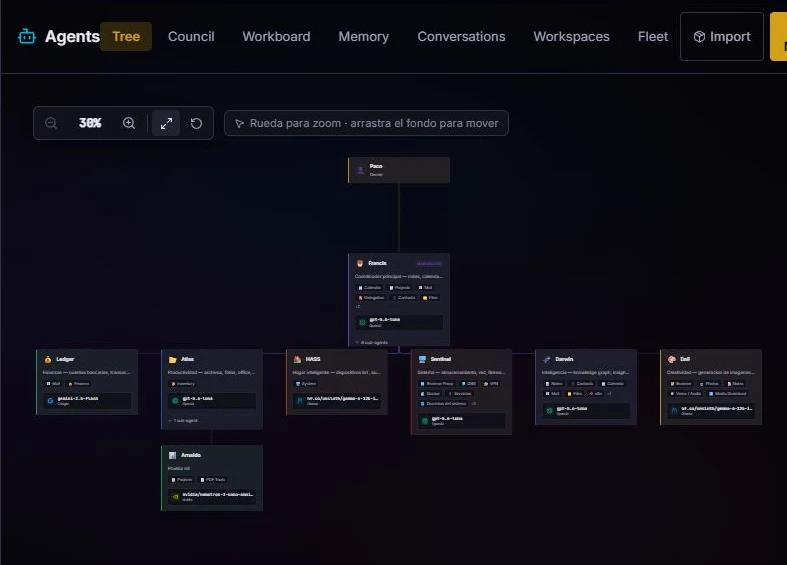
Task: Click the Darwin agent icon
Action: pyautogui.click(x=547, y=359)
